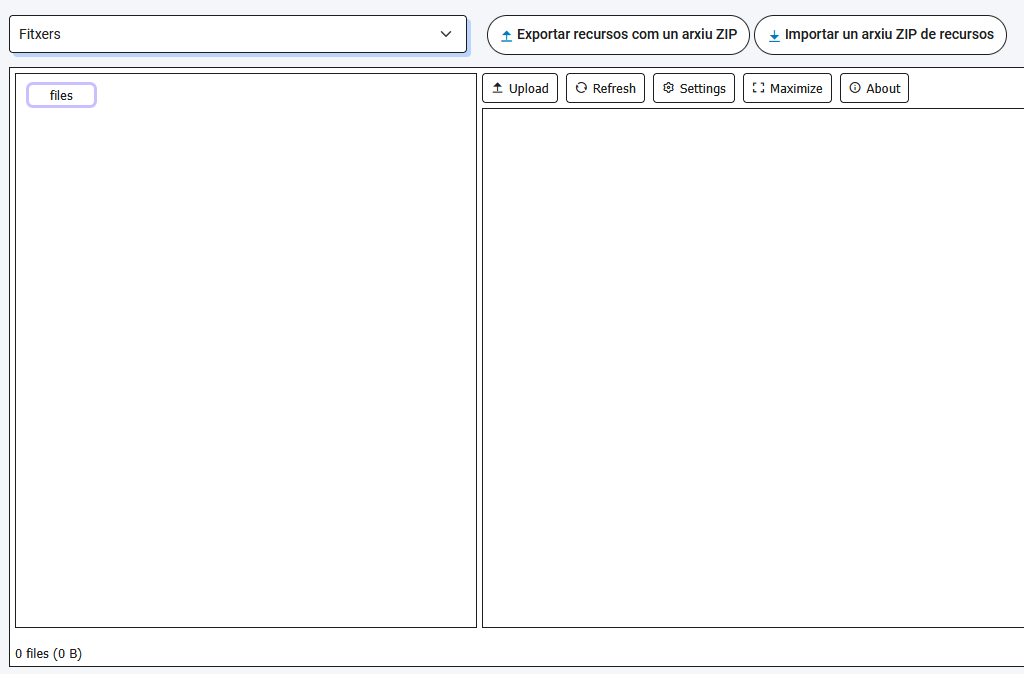Click the circular refresh arrow icon
This screenshot has height=674, width=1024.
point(581,88)
